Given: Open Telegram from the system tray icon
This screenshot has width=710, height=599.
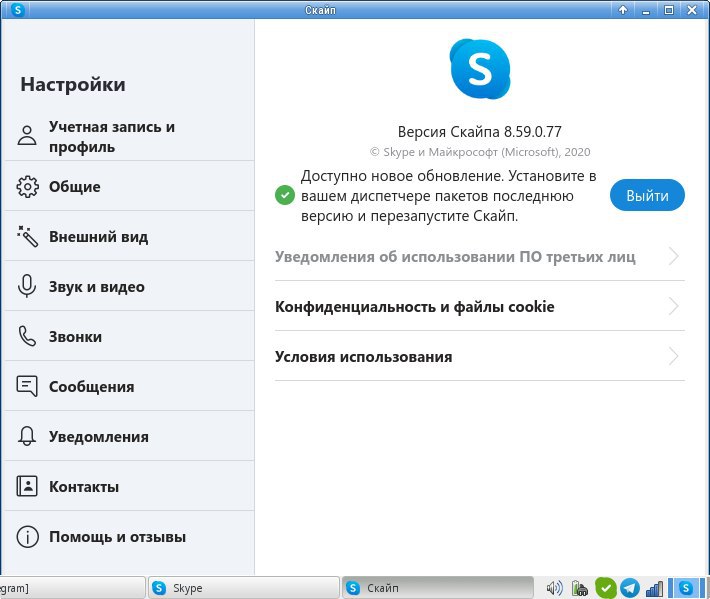Looking at the screenshot, I should [629, 588].
